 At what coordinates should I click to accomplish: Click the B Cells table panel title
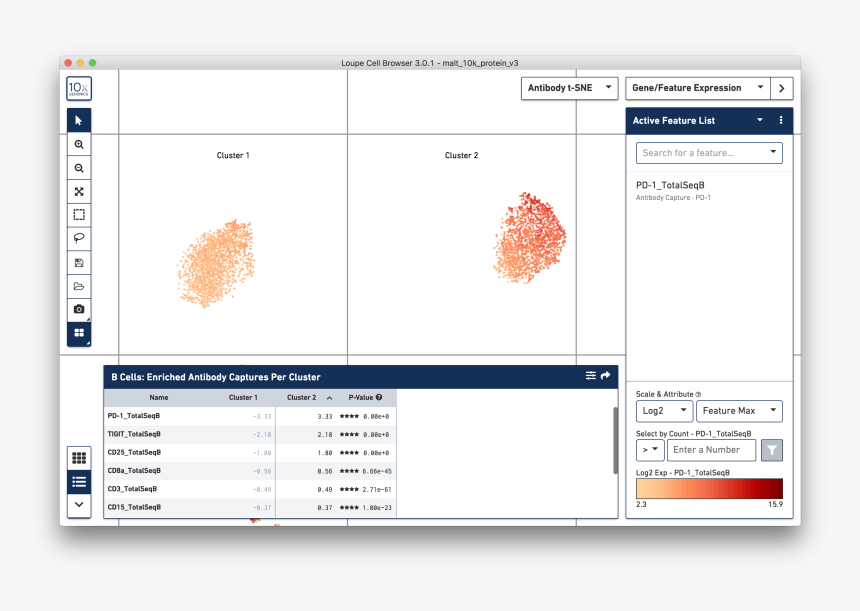pos(216,377)
